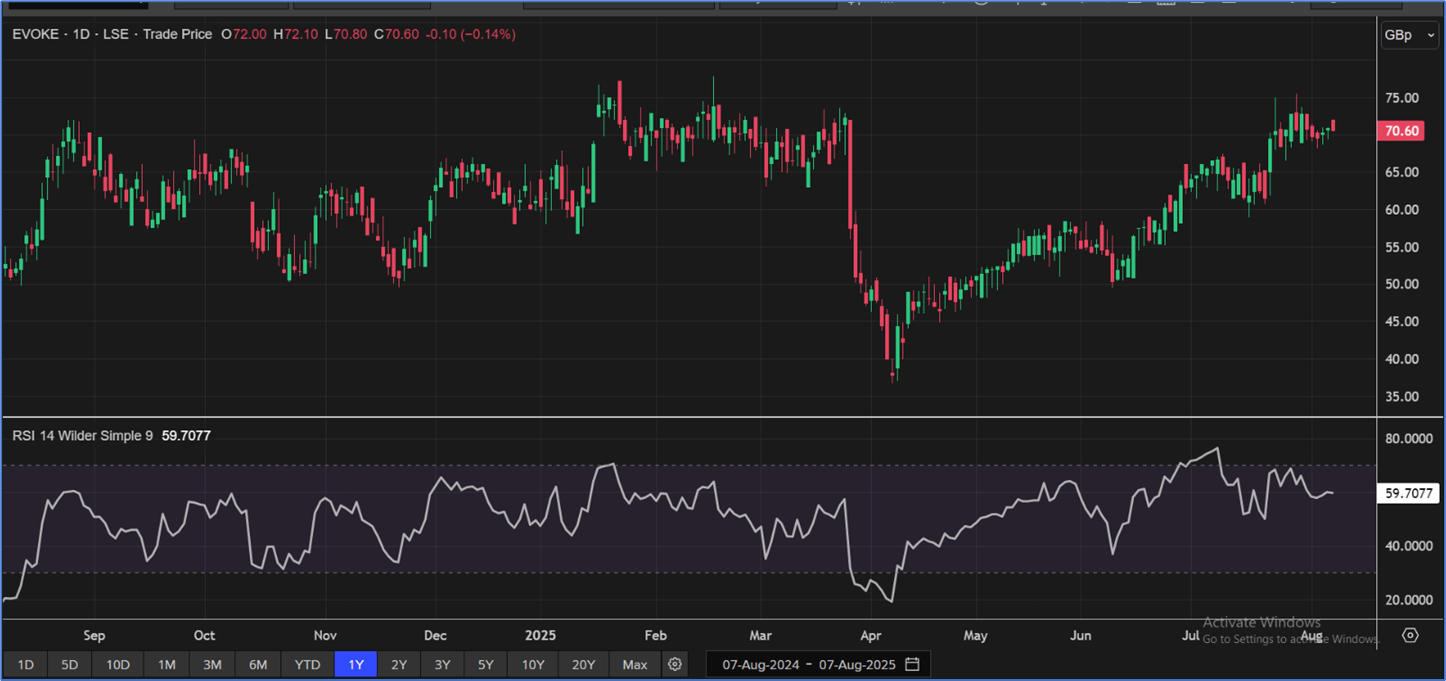Open the calendar date picker icon

pos(912,664)
